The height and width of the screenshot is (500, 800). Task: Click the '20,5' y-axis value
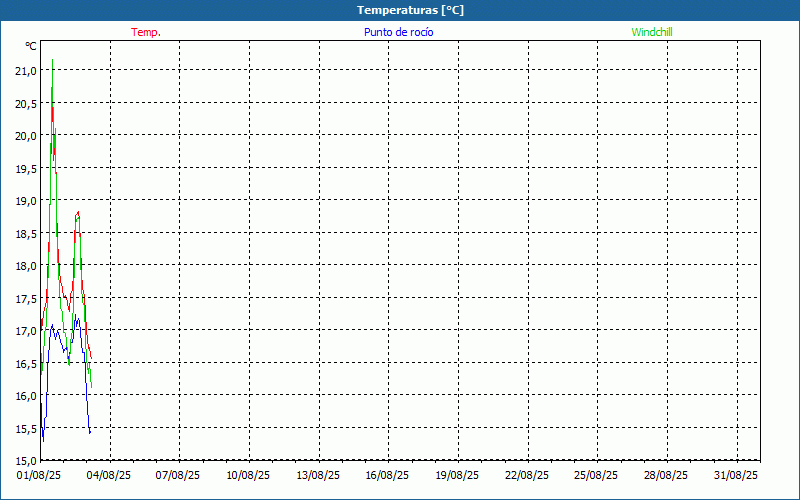[26, 104]
